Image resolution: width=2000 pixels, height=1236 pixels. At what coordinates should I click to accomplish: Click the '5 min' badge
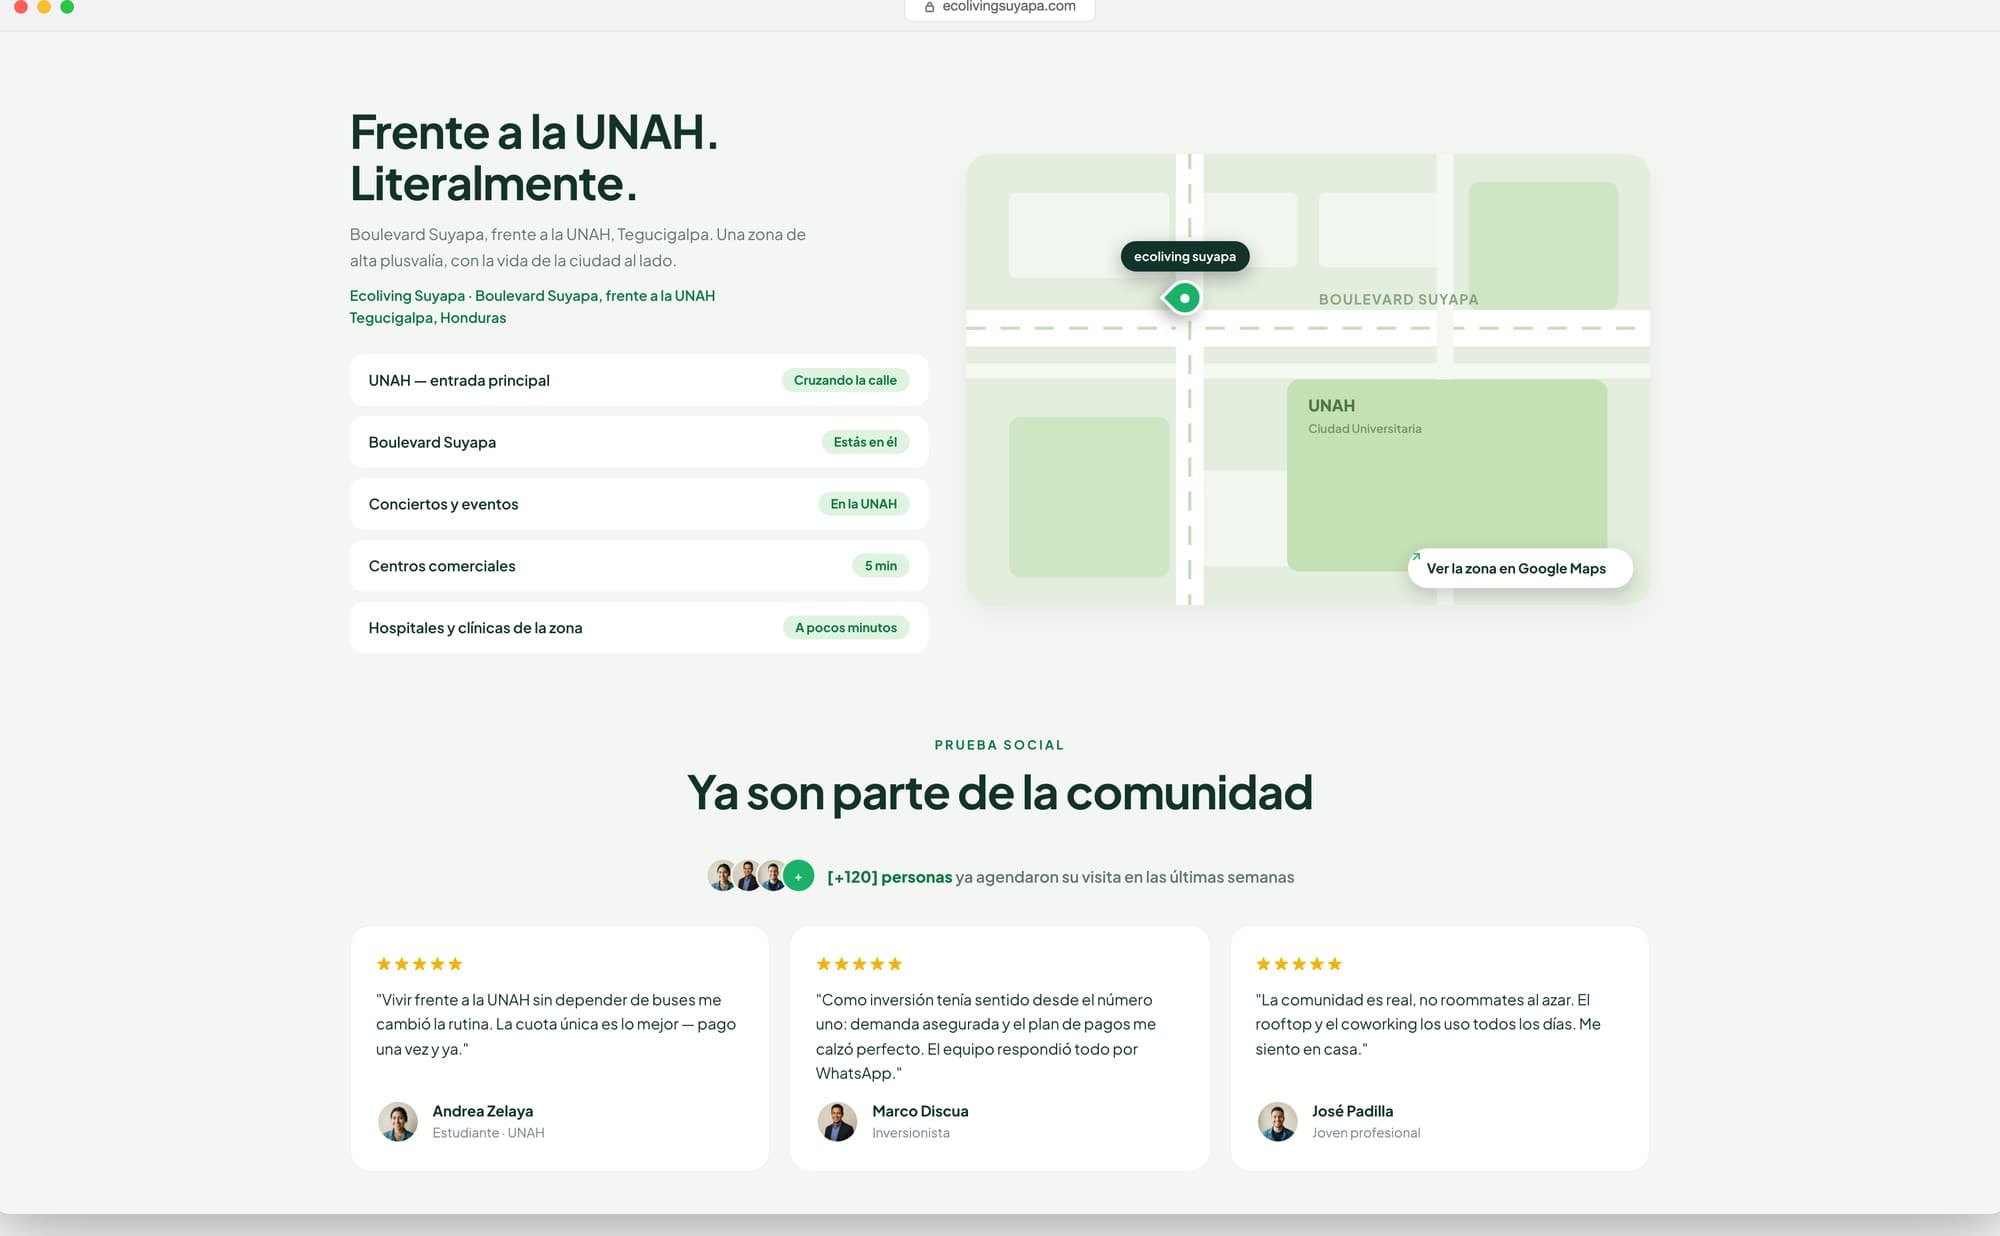(881, 566)
